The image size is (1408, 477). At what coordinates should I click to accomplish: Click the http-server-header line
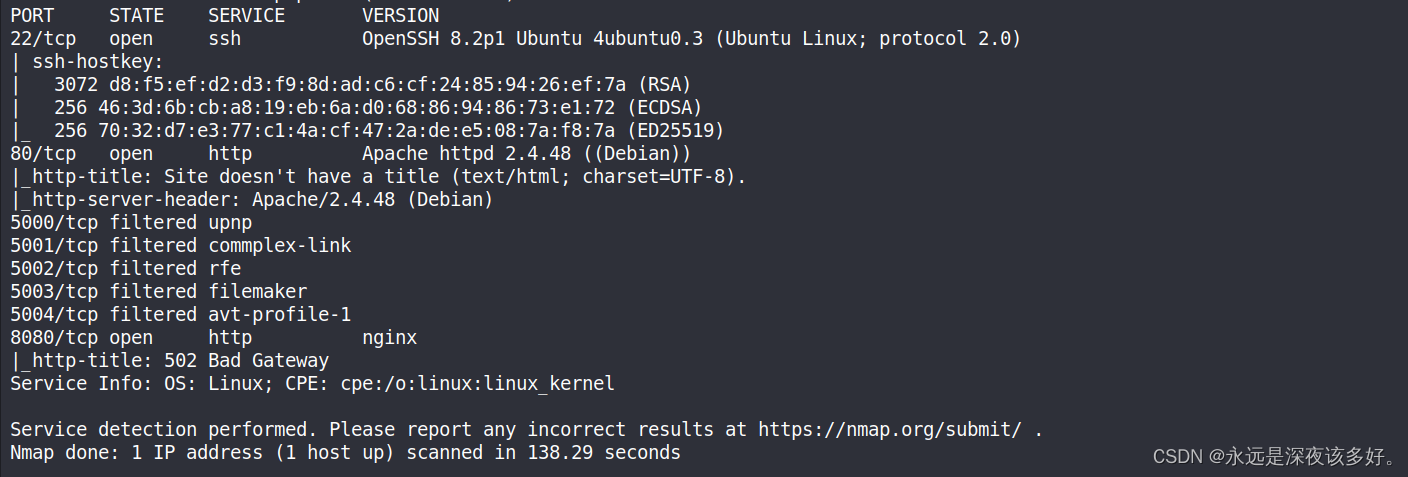pyautogui.click(x=252, y=199)
